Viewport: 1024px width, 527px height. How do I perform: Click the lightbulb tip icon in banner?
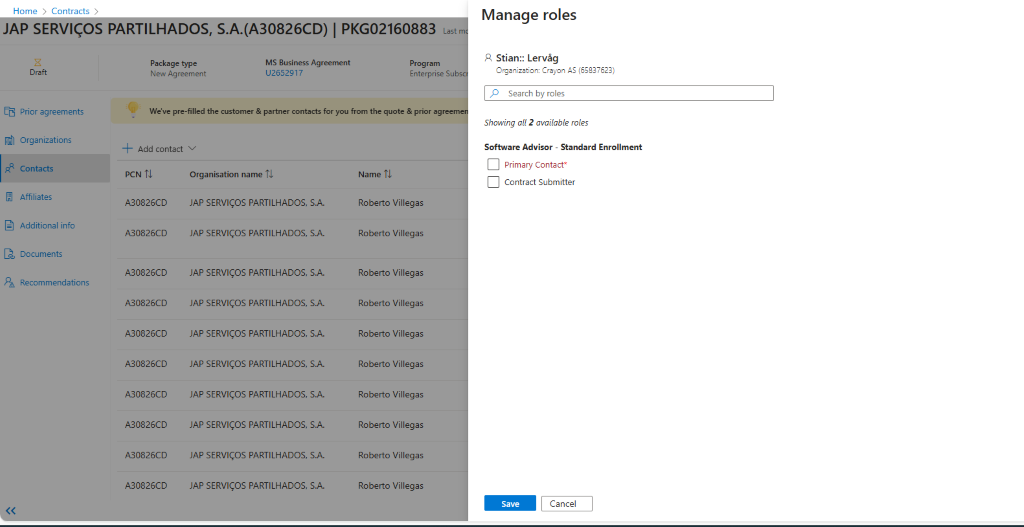coord(133,109)
